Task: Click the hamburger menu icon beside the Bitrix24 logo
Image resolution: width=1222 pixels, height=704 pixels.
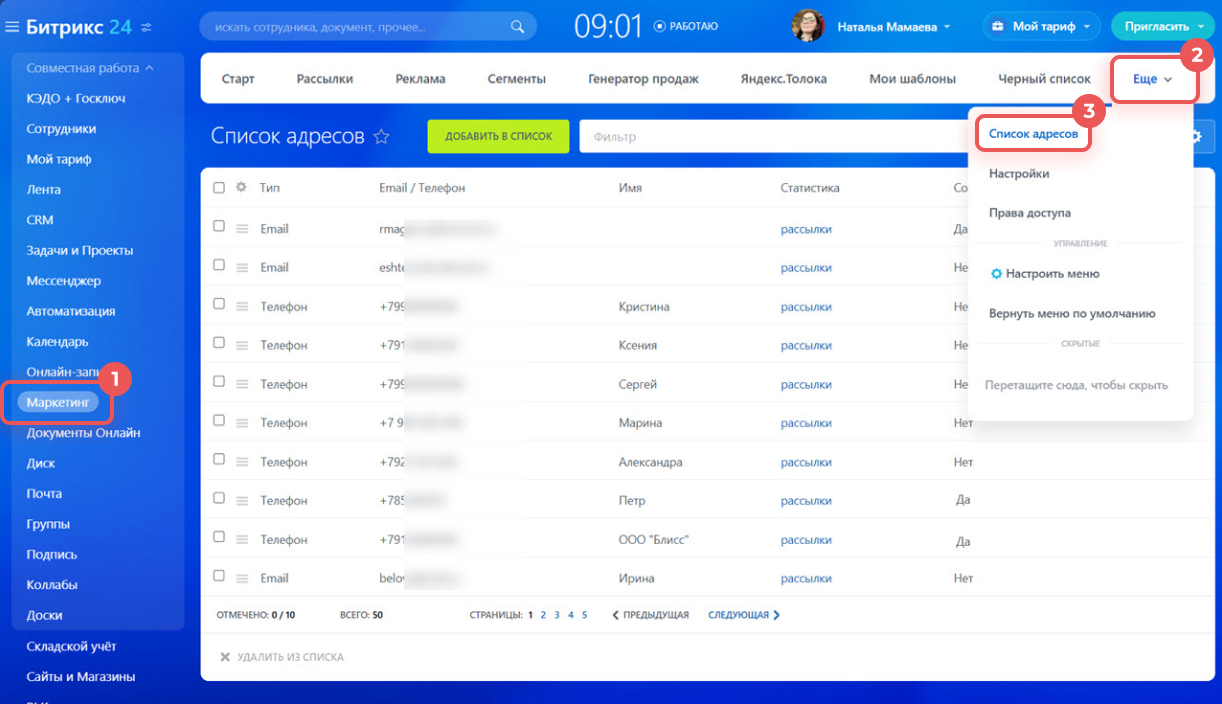Action: click(x=13, y=27)
